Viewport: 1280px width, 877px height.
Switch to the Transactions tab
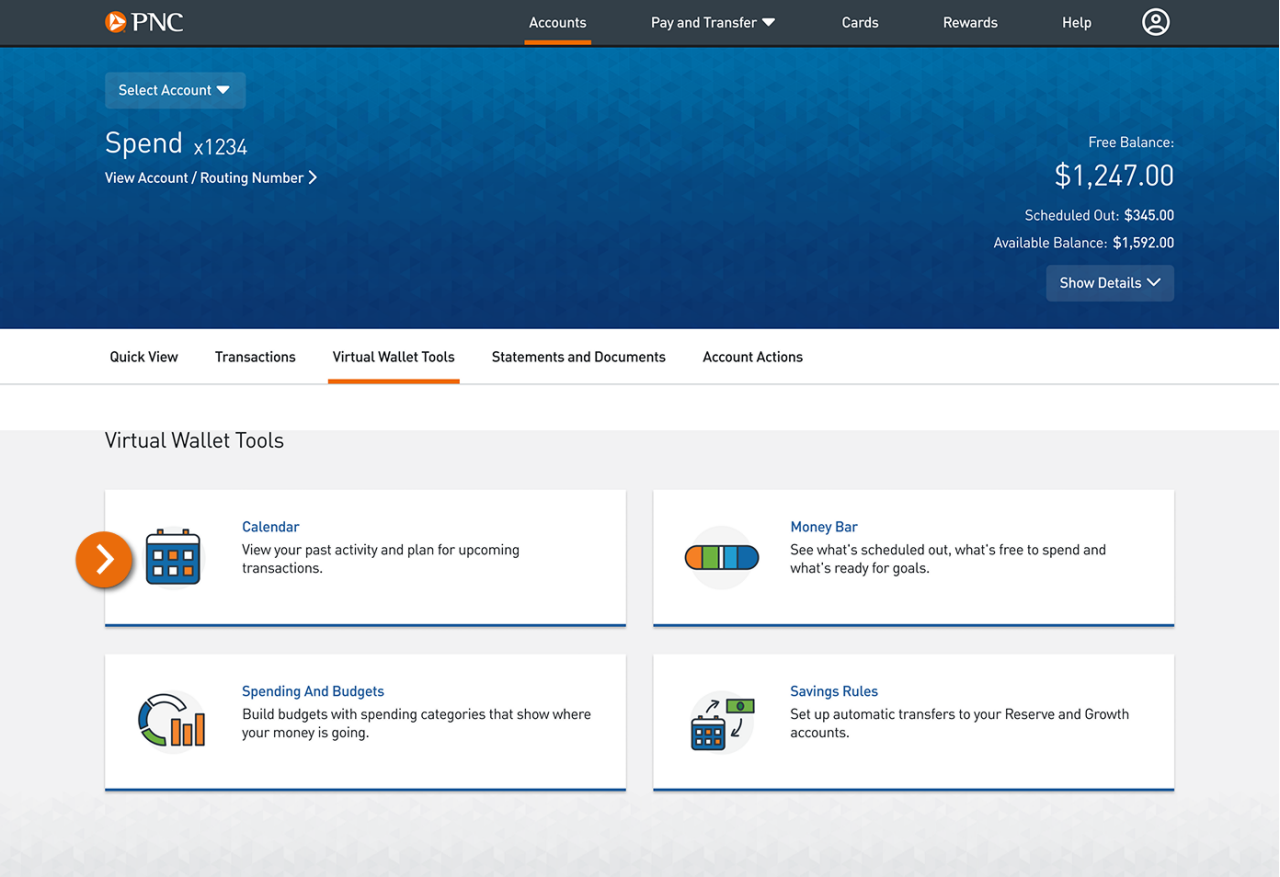point(255,356)
